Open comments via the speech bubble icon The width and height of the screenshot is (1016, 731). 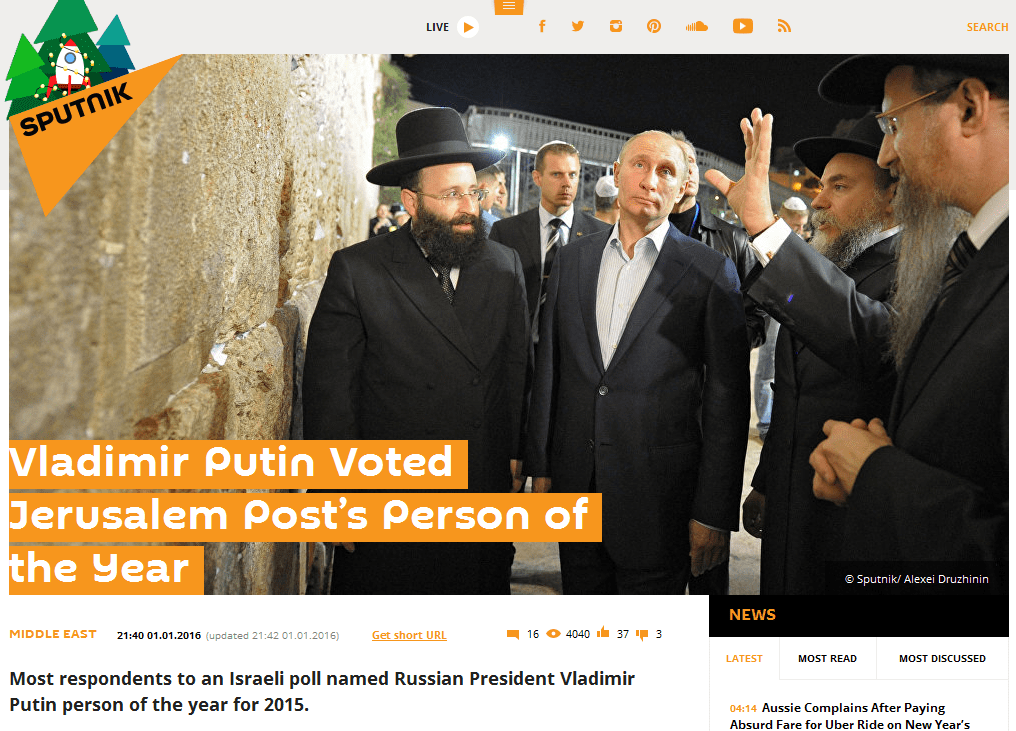click(513, 634)
